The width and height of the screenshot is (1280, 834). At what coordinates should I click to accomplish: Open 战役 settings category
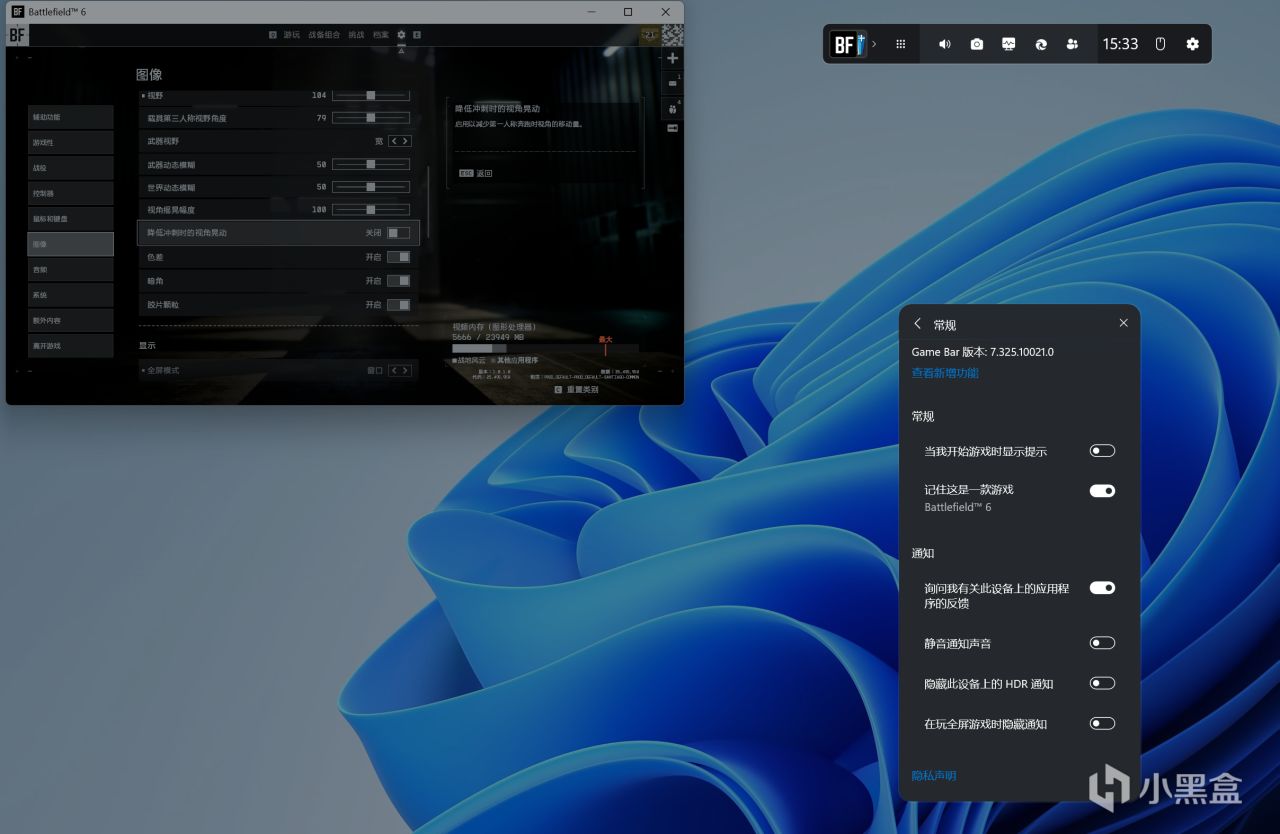(71, 168)
